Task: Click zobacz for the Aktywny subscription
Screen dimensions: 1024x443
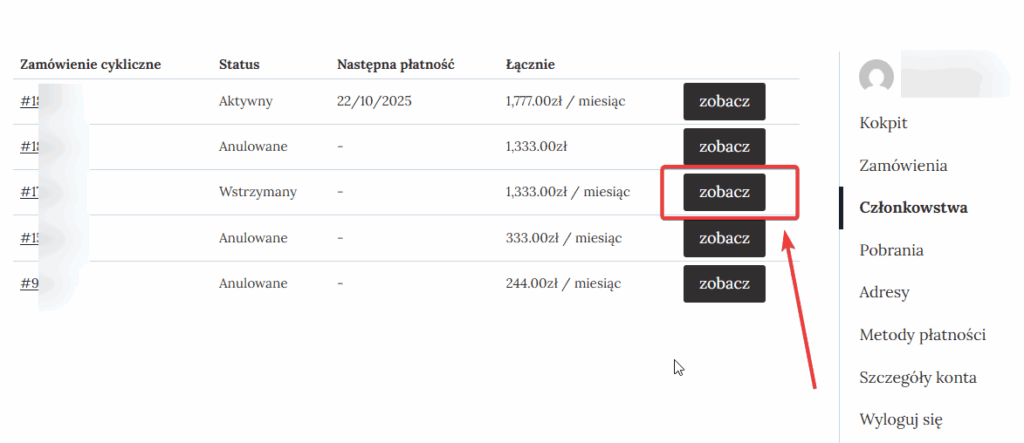Action: [724, 101]
